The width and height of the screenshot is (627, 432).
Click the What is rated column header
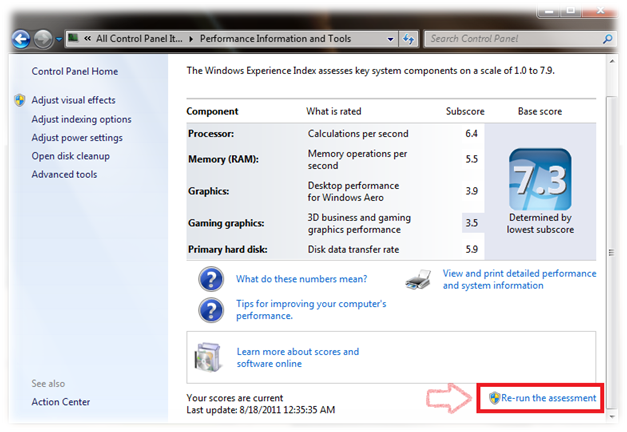click(x=334, y=111)
